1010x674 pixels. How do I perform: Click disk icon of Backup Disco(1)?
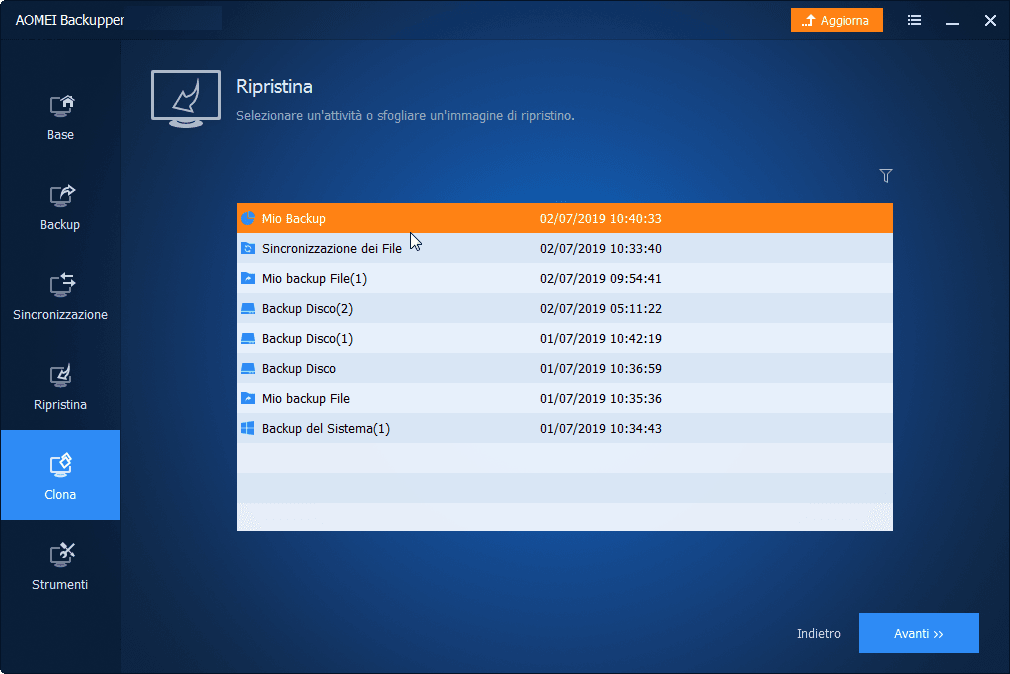pos(247,338)
